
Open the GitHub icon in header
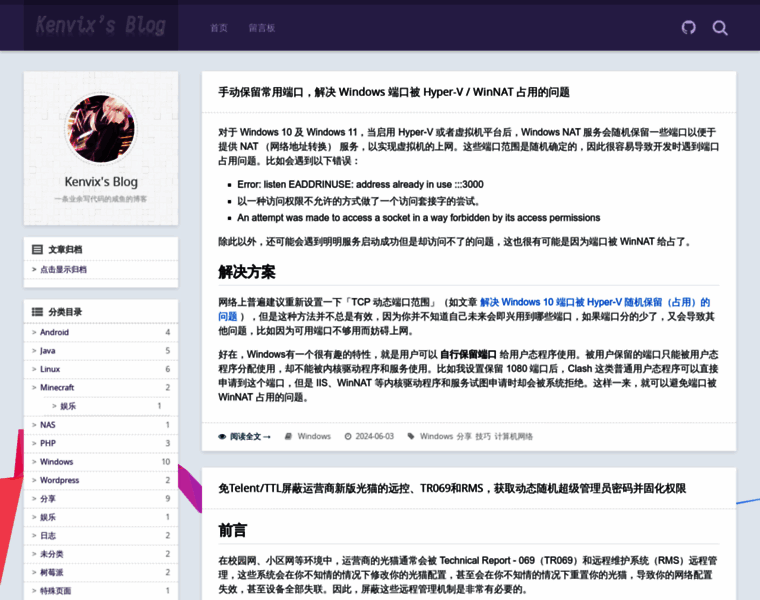tap(688, 27)
